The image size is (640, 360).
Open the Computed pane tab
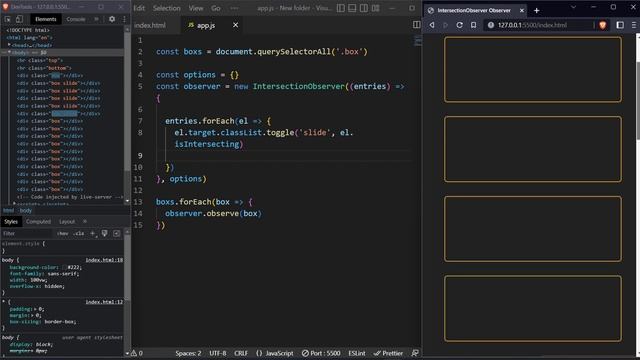38,222
